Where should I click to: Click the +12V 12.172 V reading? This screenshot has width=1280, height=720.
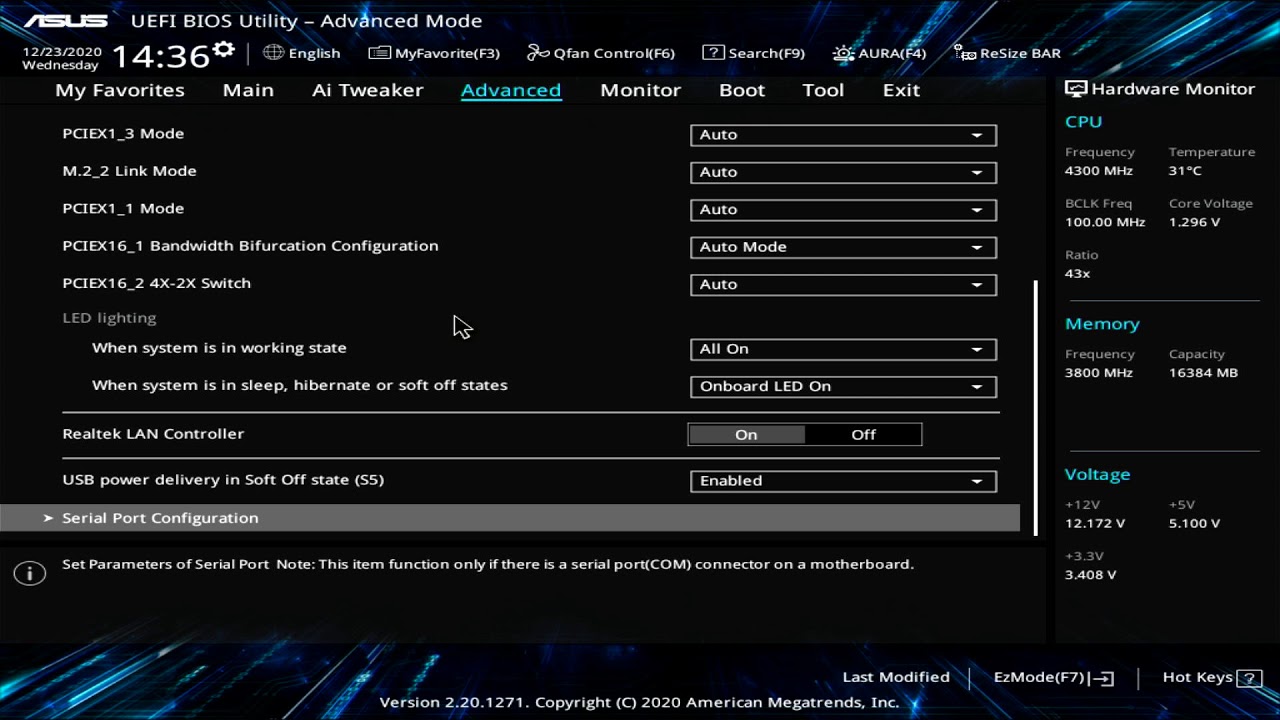1095,523
